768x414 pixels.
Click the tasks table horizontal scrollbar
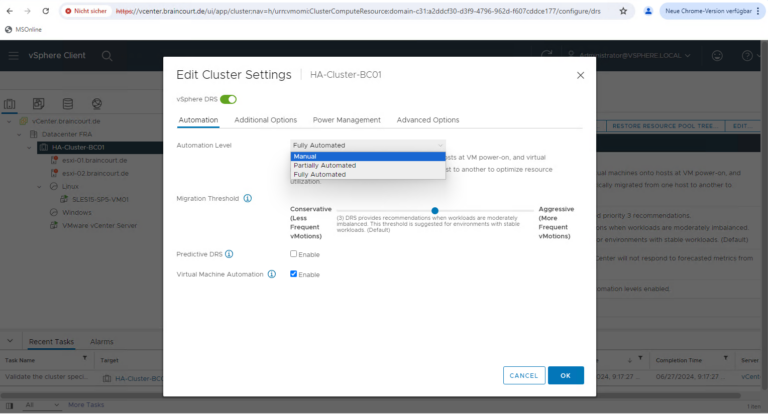click(x=371, y=395)
